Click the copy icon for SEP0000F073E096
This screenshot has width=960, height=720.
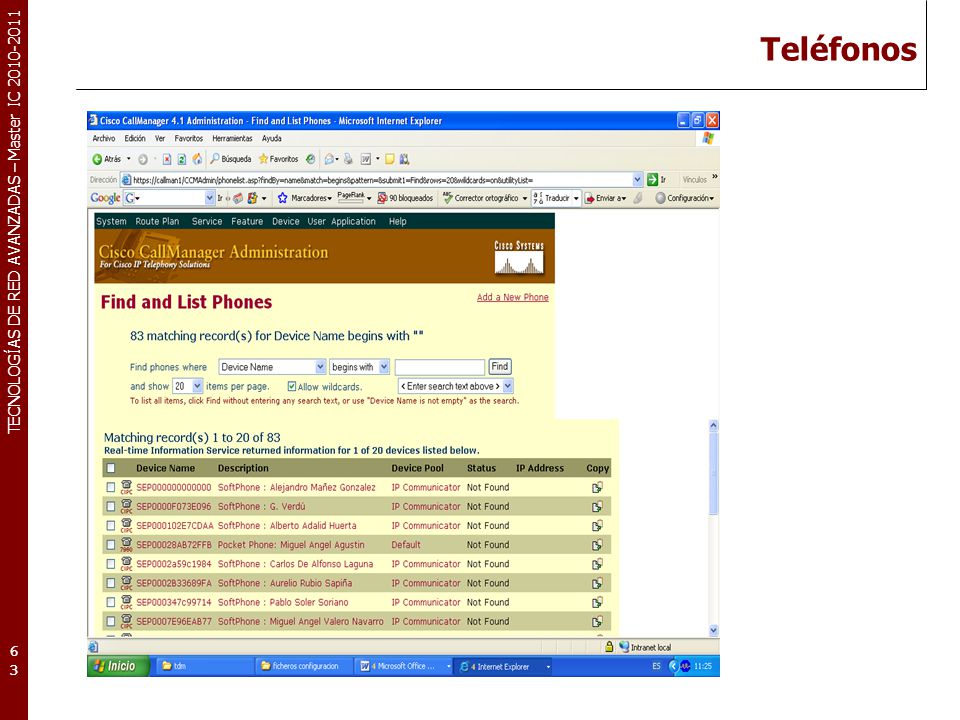[597, 506]
